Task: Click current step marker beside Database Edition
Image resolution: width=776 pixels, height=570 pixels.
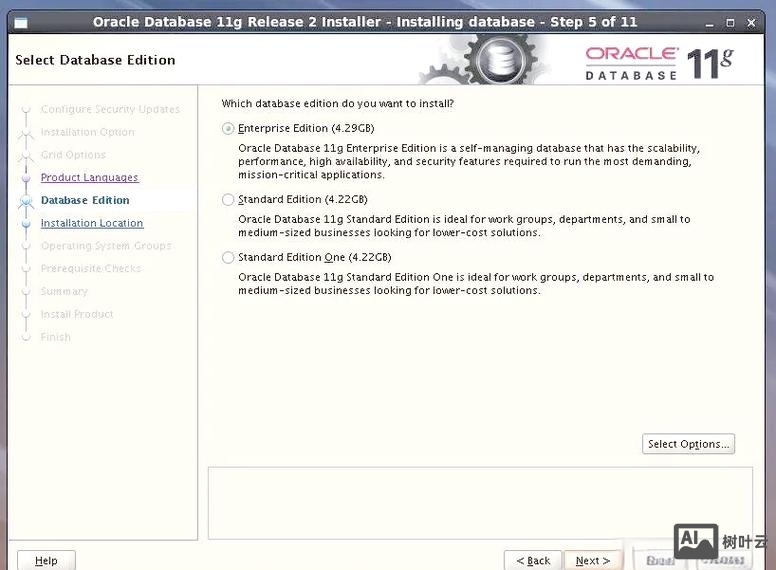Action: tap(26, 201)
